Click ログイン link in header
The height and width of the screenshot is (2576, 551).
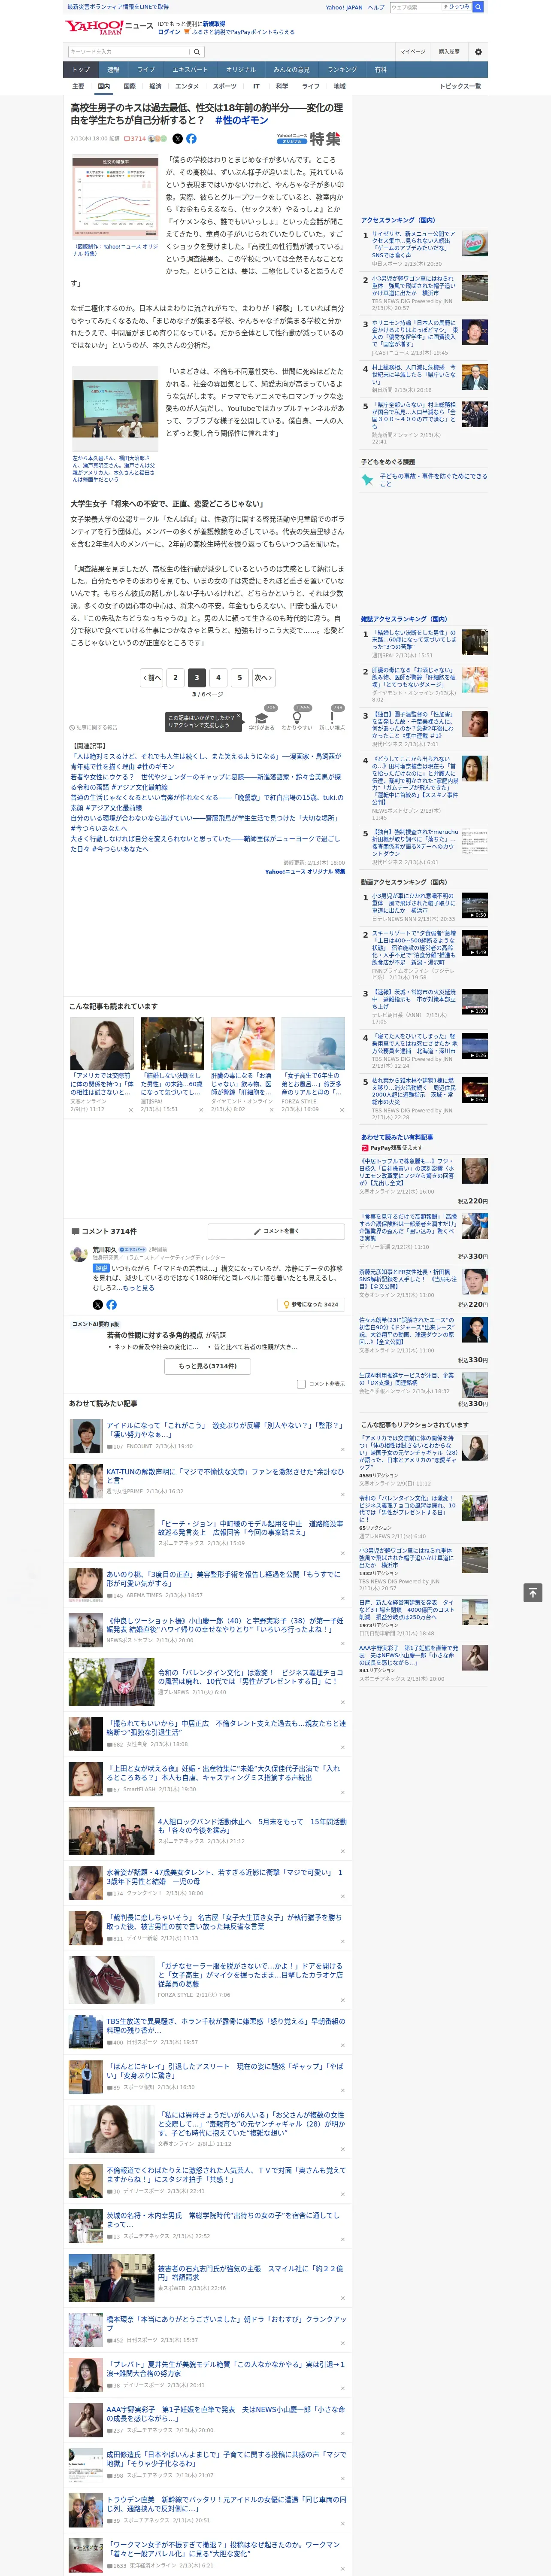169,32
